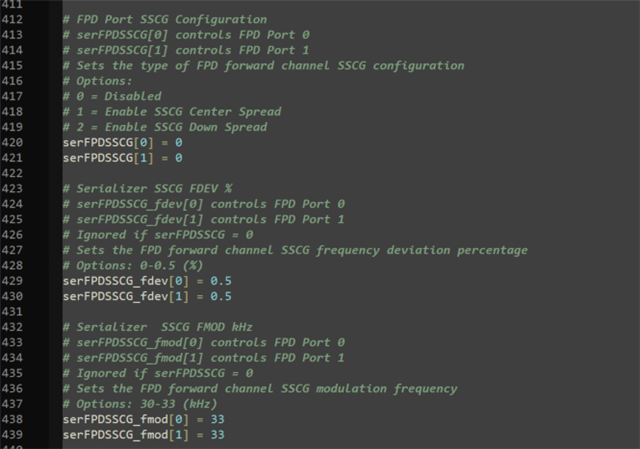Click line number 411 in the gutter

15,4
